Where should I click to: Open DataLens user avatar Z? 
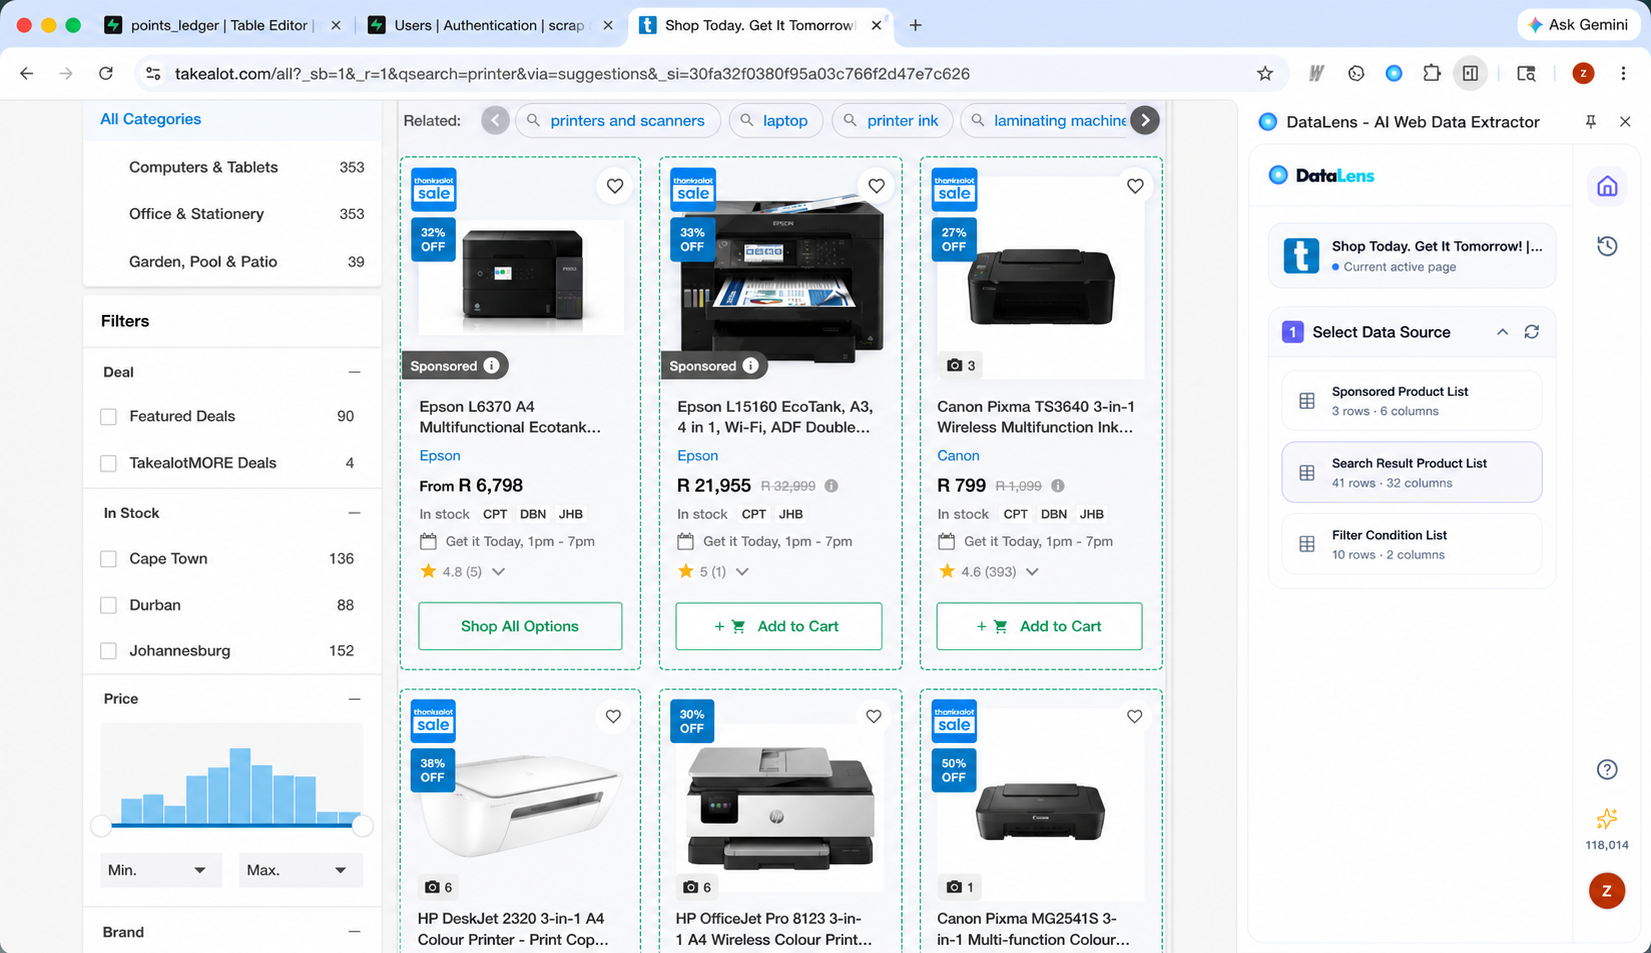1607,890
